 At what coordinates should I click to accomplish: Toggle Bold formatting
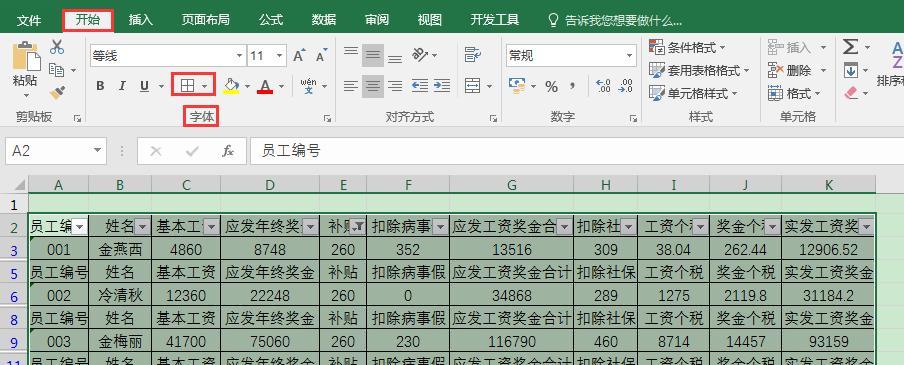100,86
